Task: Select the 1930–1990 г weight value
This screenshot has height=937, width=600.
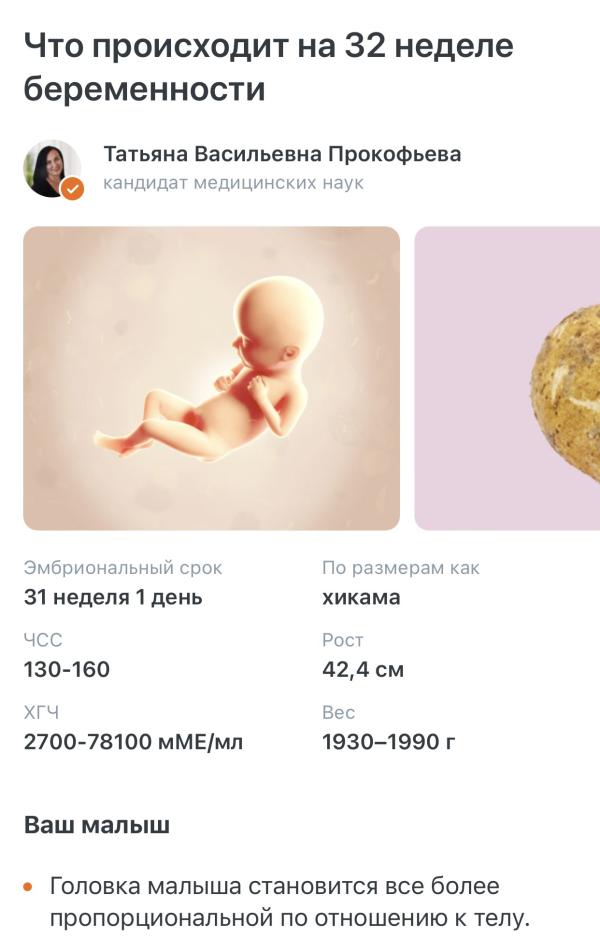Action: coord(388,742)
